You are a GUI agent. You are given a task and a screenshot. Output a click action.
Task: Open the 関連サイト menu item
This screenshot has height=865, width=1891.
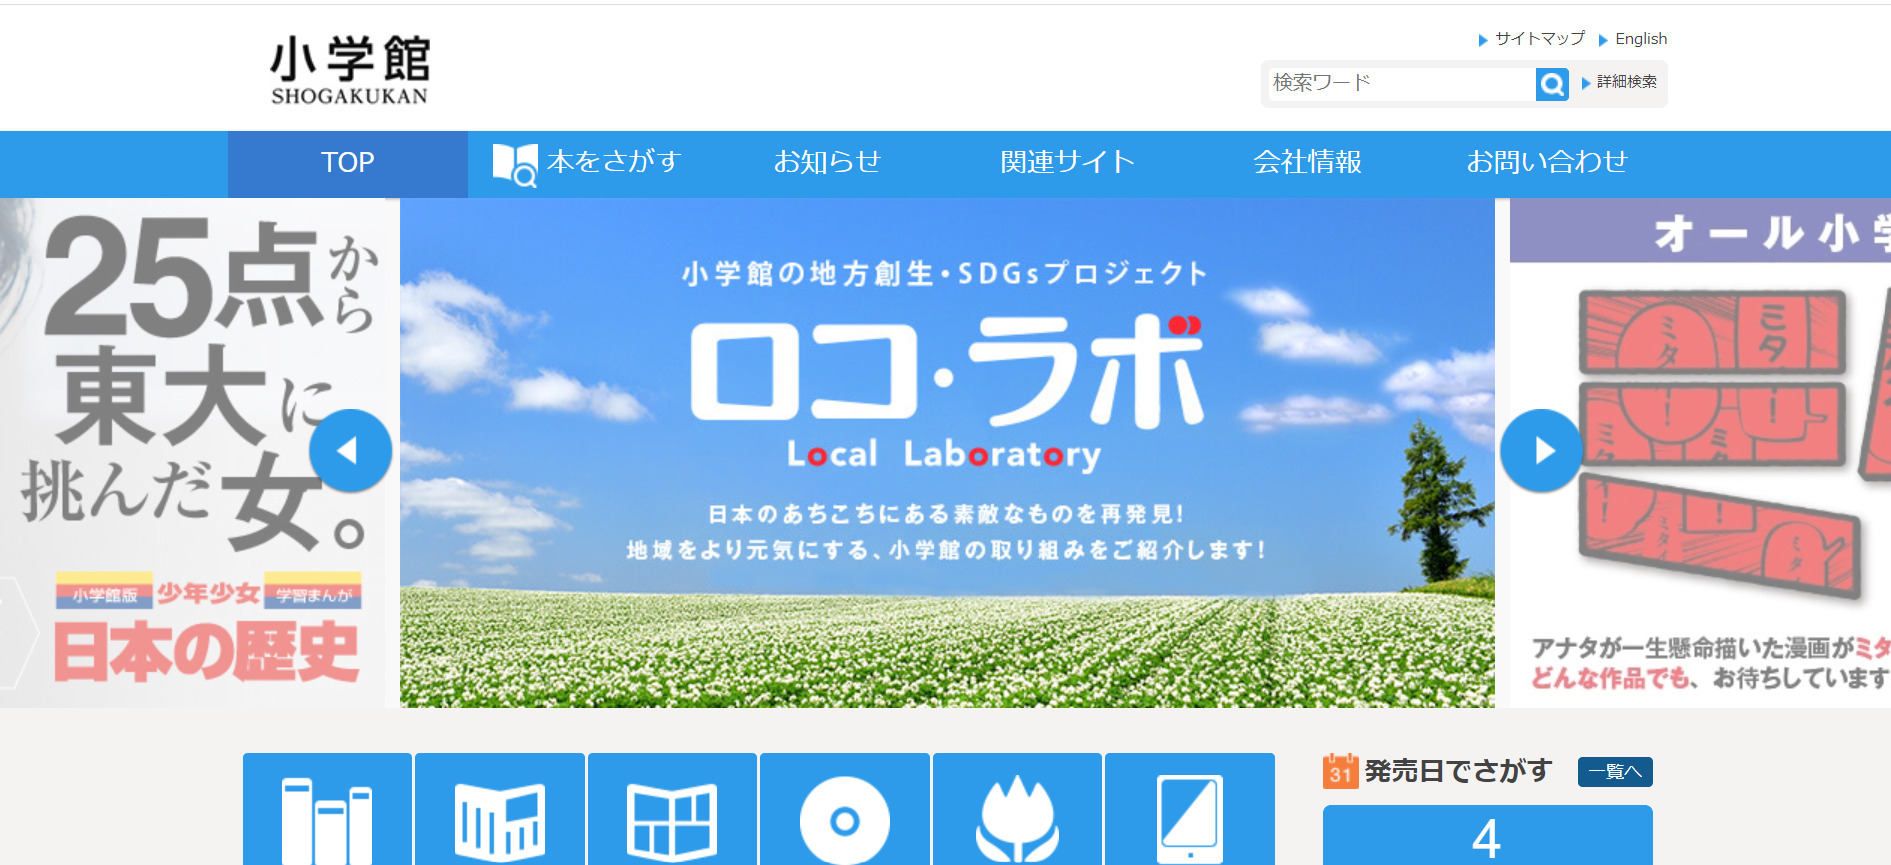[1068, 162]
